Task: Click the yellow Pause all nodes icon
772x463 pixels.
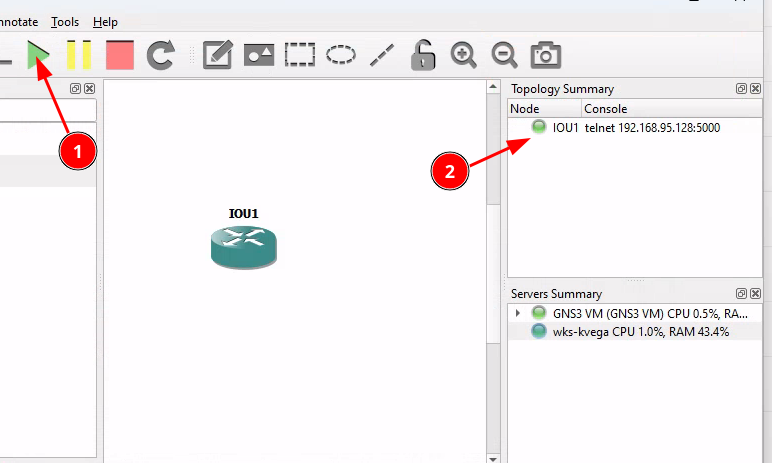Action: (x=79, y=54)
